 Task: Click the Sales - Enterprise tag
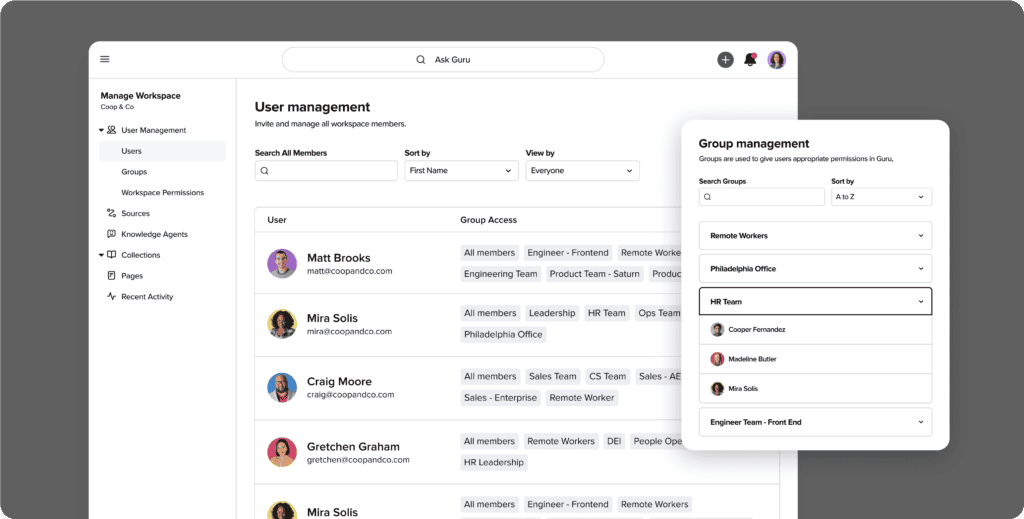[x=500, y=398]
